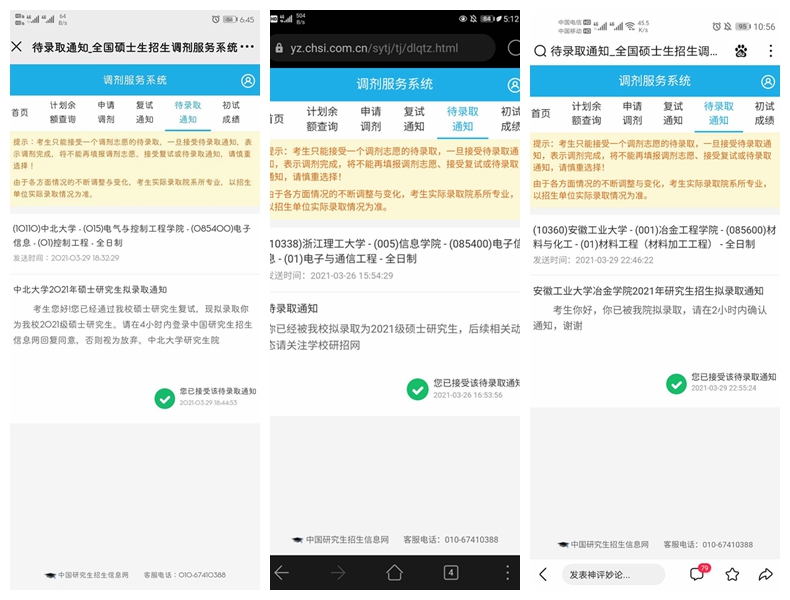This screenshot has height=600, width=790.
Task: Tap the green accepted checkmark under 中北大学 notice
Action: [x=165, y=398]
